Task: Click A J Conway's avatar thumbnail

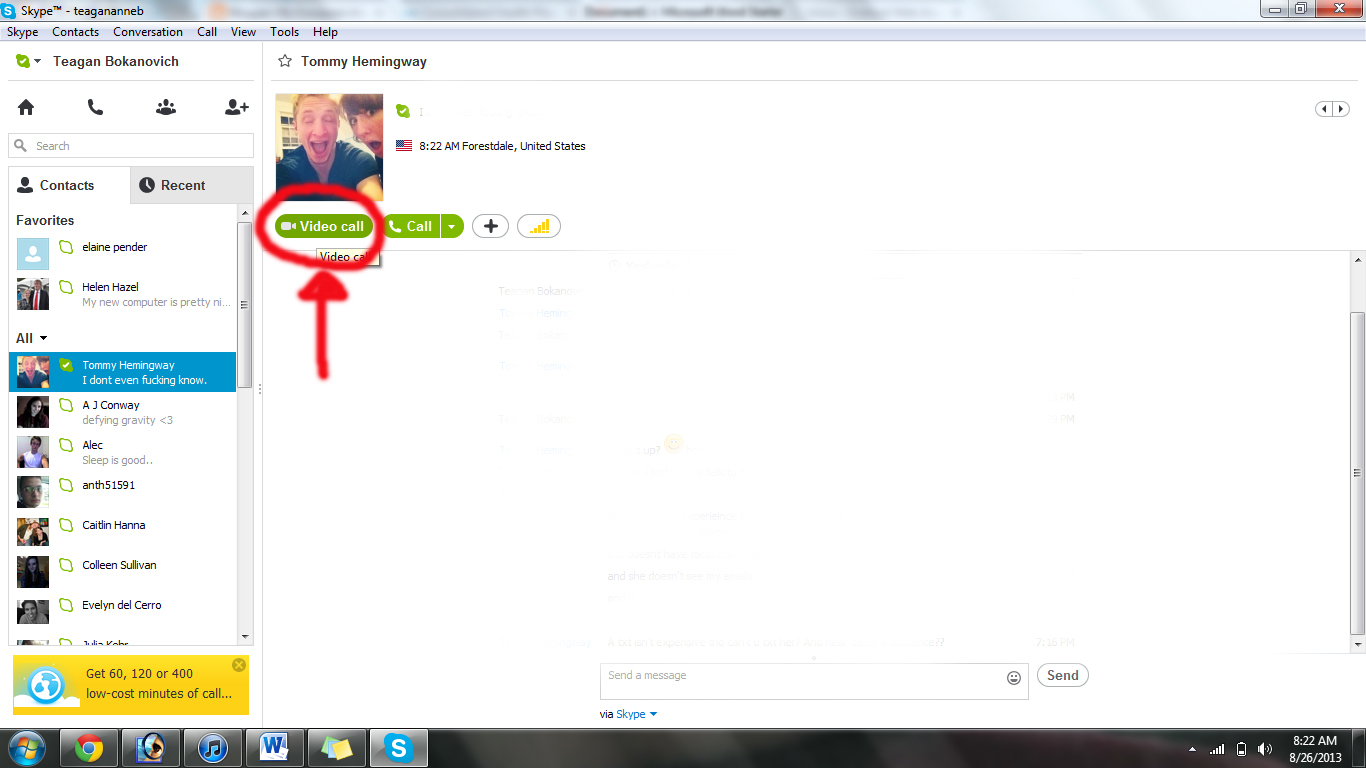Action: pos(33,412)
